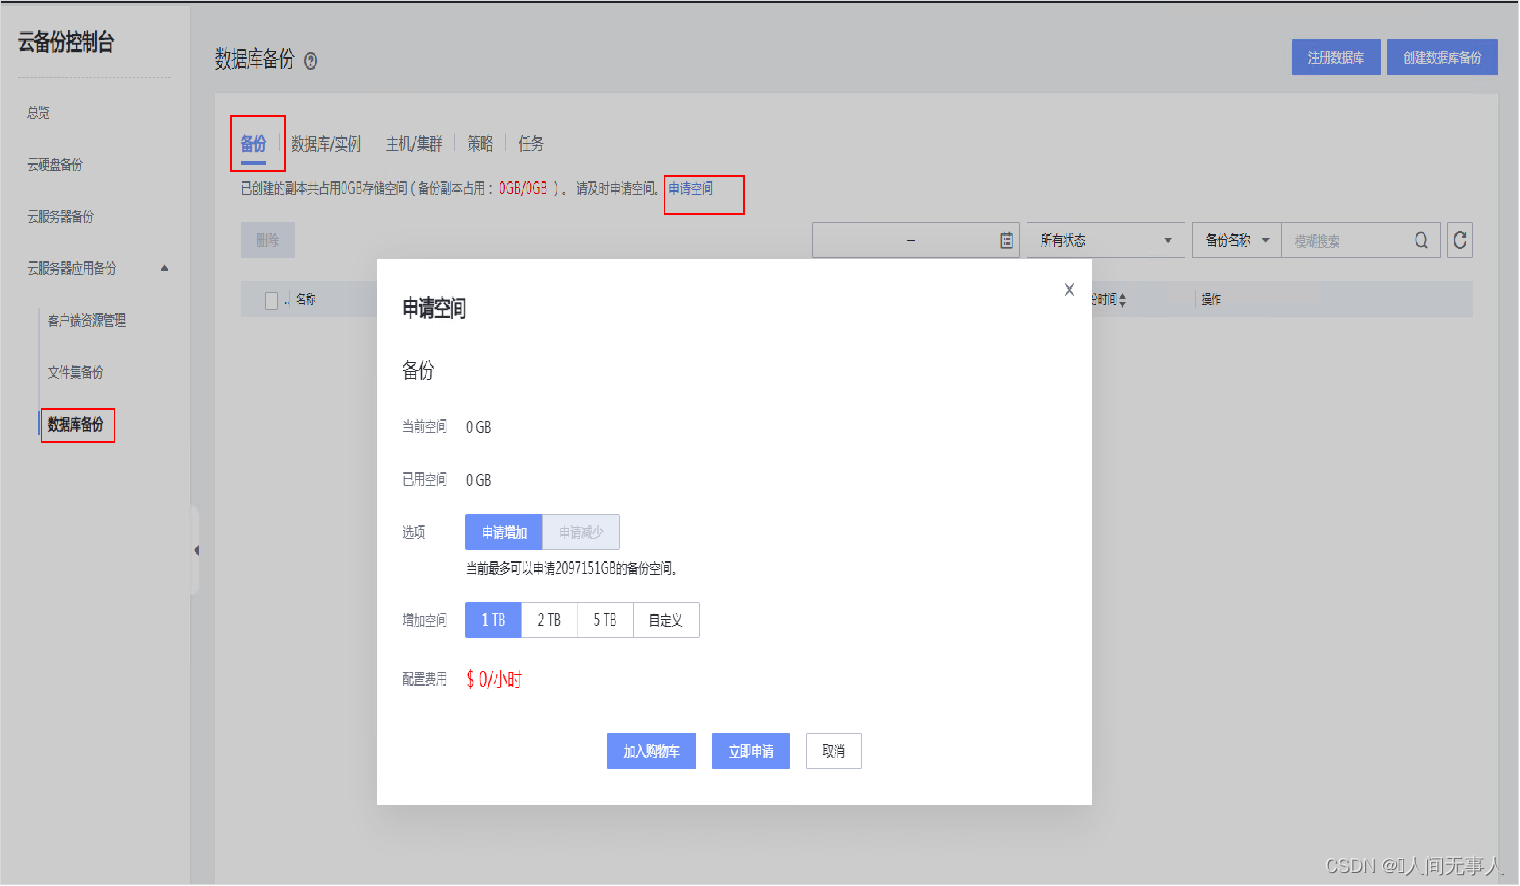Collapse the 云服务器应用备份 menu group
The height and width of the screenshot is (886, 1520).
pyautogui.click(x=165, y=268)
